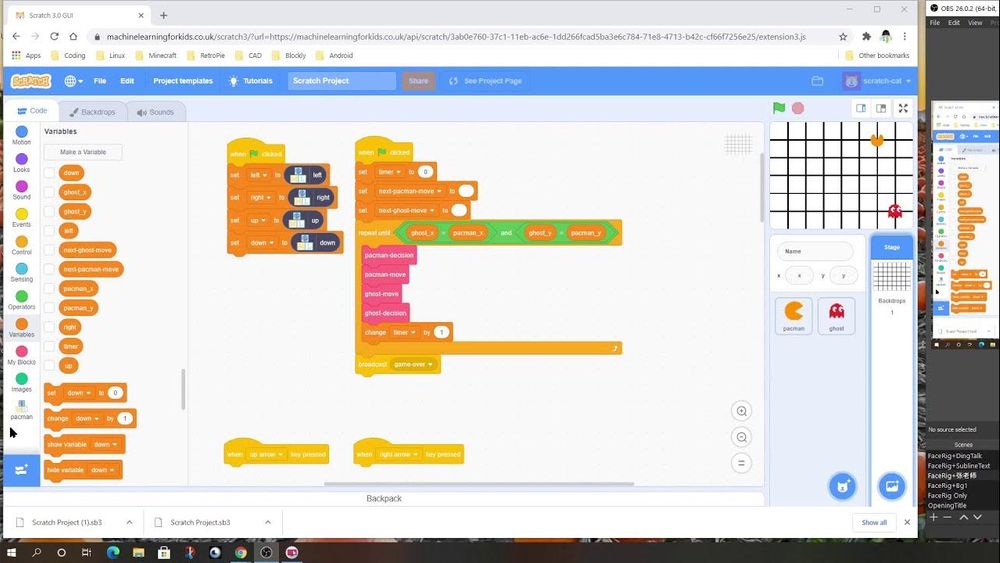Open the File menu in Scratch
The image size is (1000, 563).
point(100,81)
